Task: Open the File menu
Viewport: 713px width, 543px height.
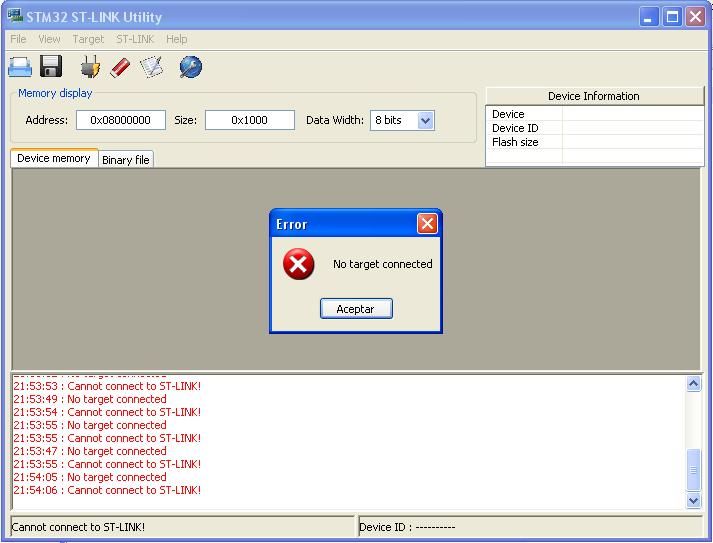Action: 18,39
